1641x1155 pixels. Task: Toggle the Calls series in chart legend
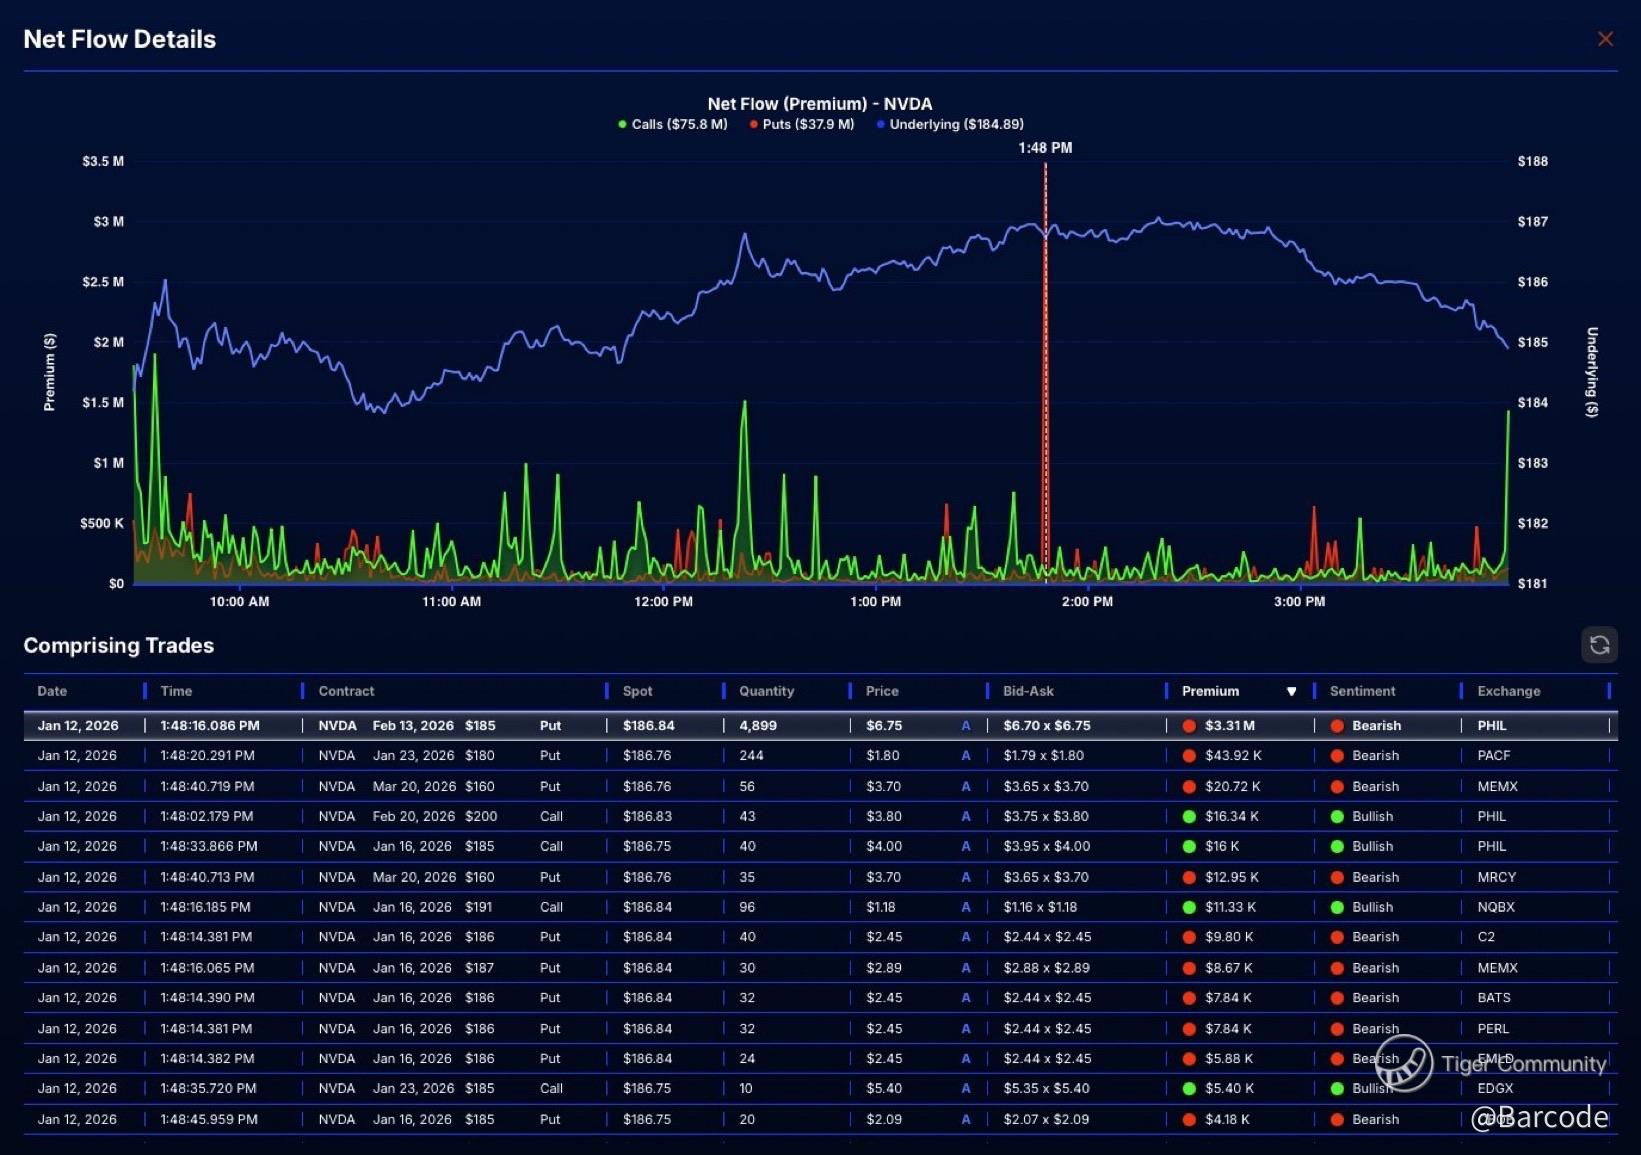point(672,124)
